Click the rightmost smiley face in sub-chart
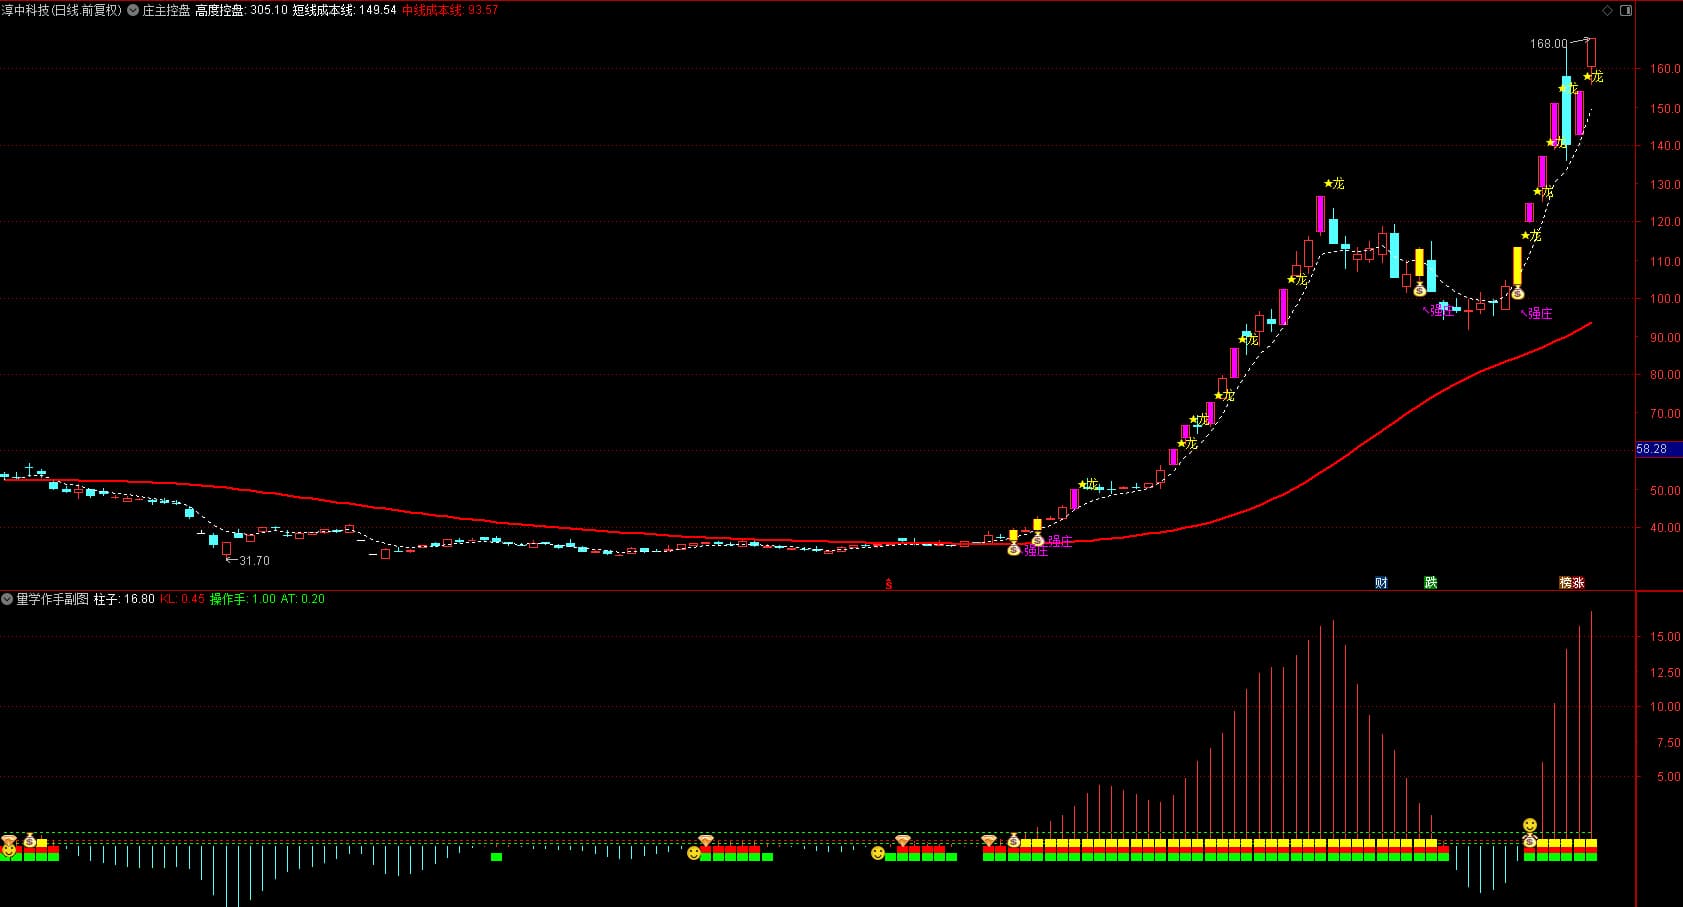The height and width of the screenshot is (907, 1683). coord(1529,825)
